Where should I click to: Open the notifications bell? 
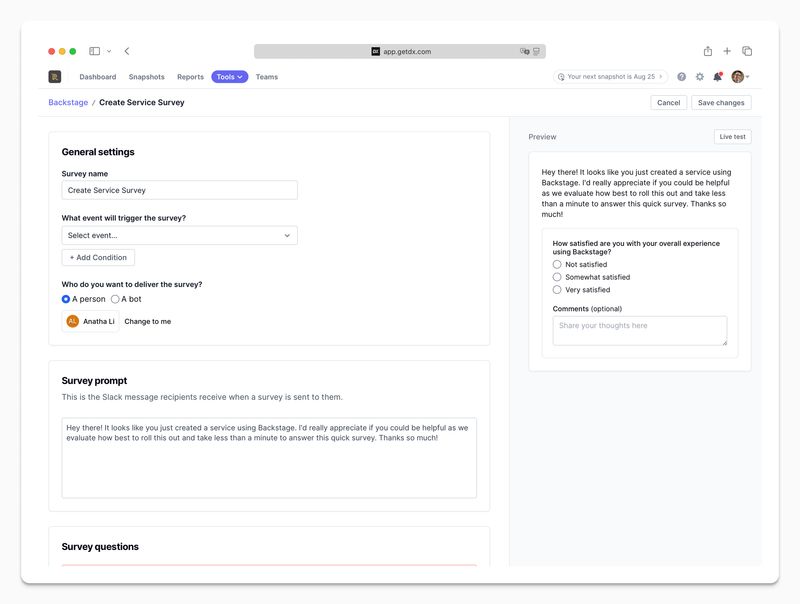click(717, 77)
